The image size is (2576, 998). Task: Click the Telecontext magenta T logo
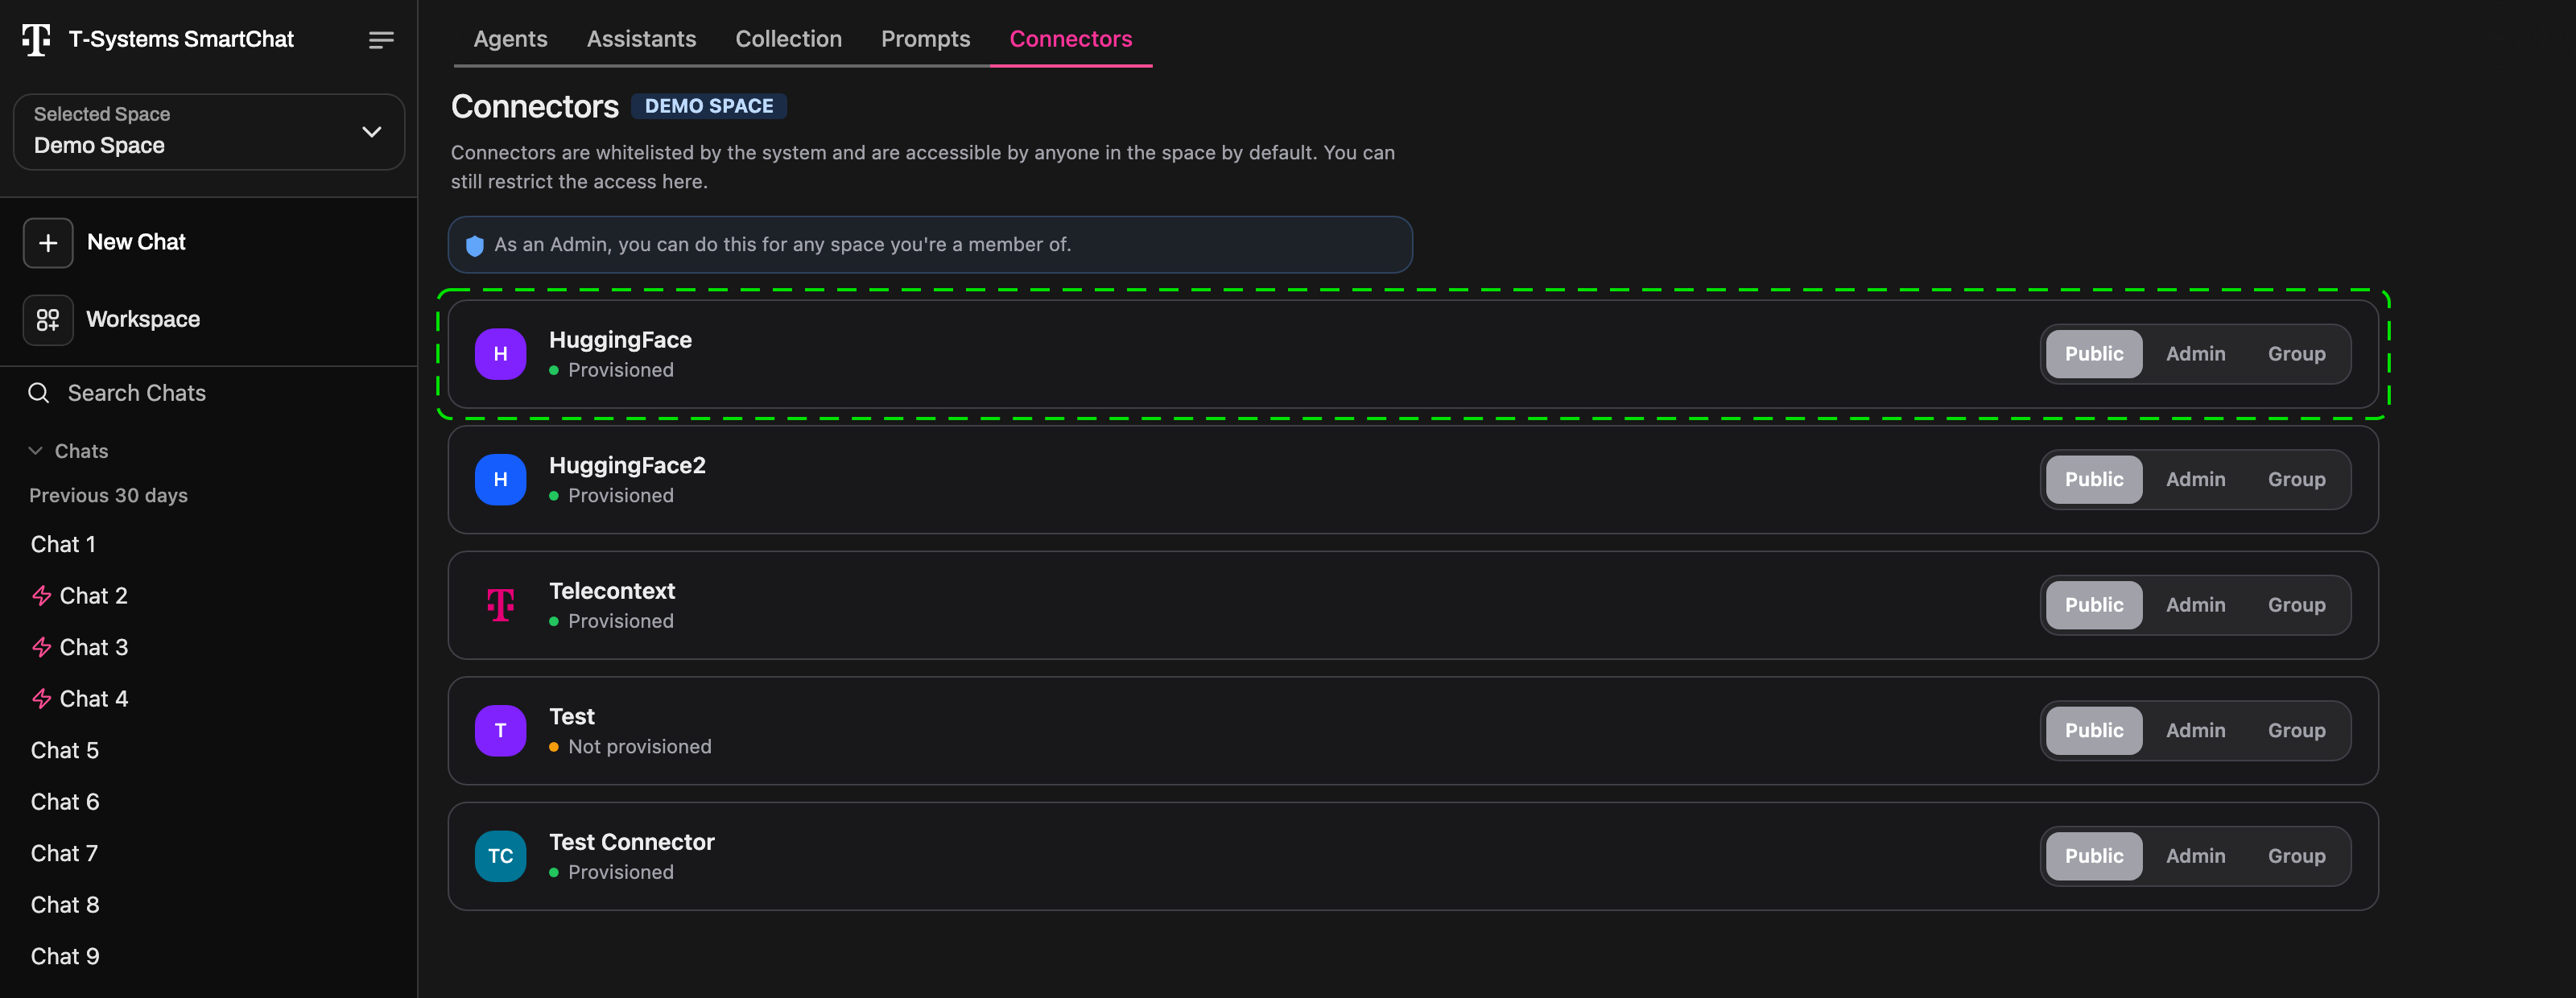[500, 605]
